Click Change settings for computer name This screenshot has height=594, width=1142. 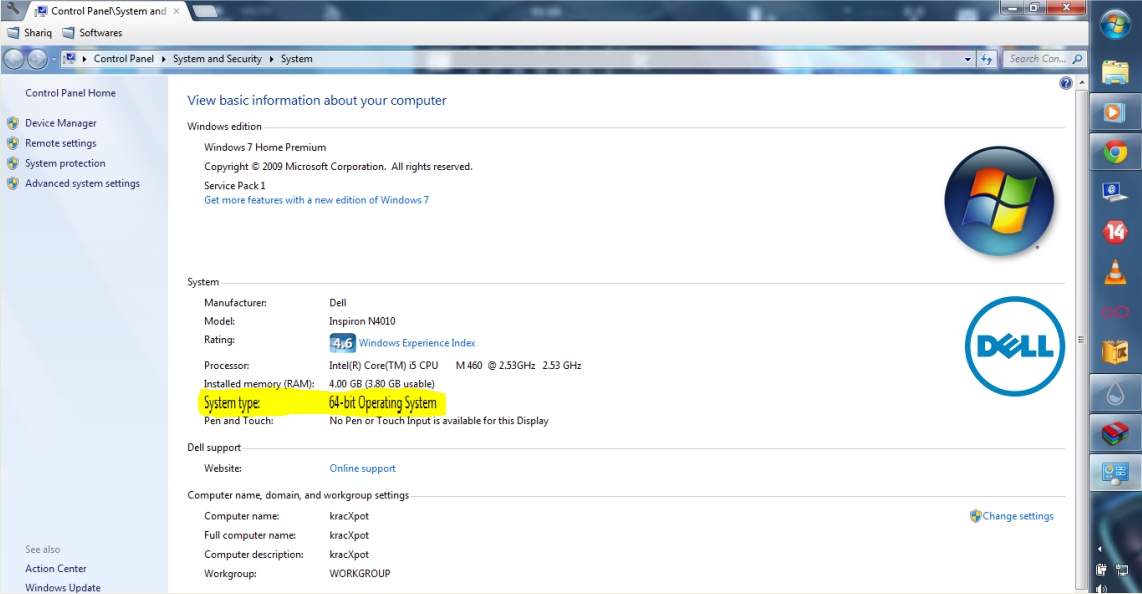[x=1018, y=516]
